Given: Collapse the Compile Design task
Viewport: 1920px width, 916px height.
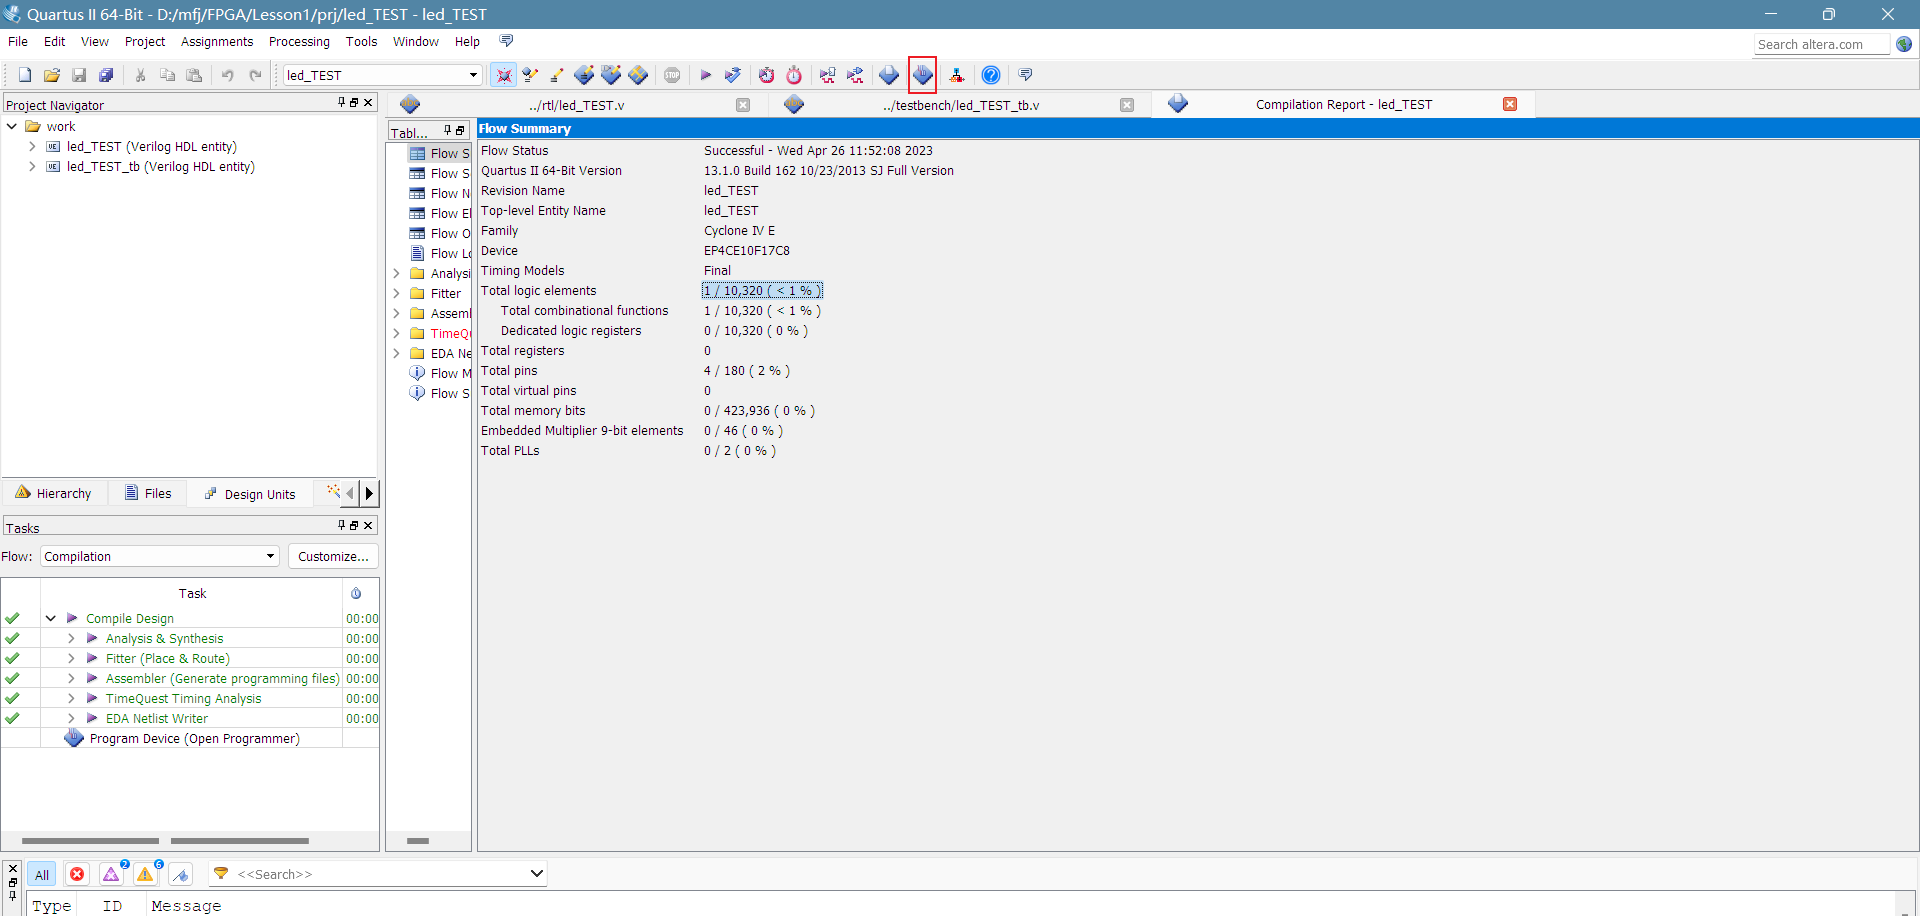Looking at the screenshot, I should 50,618.
